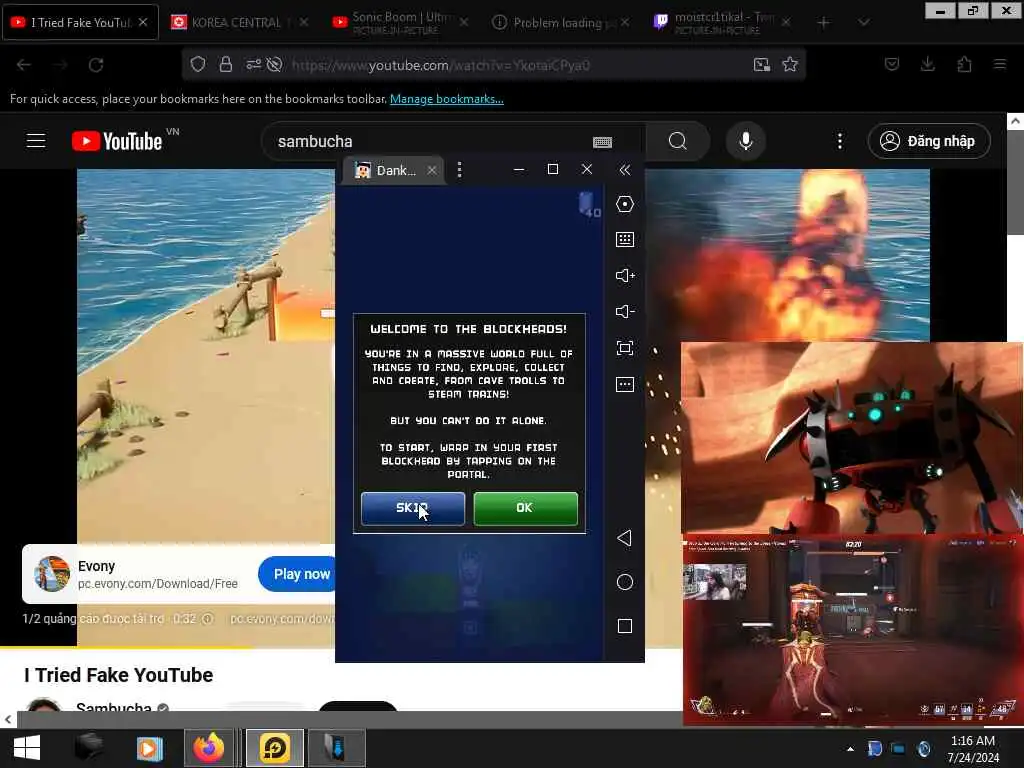
Task: Open YouTube virtual keyboard icon
Action: (x=602, y=142)
